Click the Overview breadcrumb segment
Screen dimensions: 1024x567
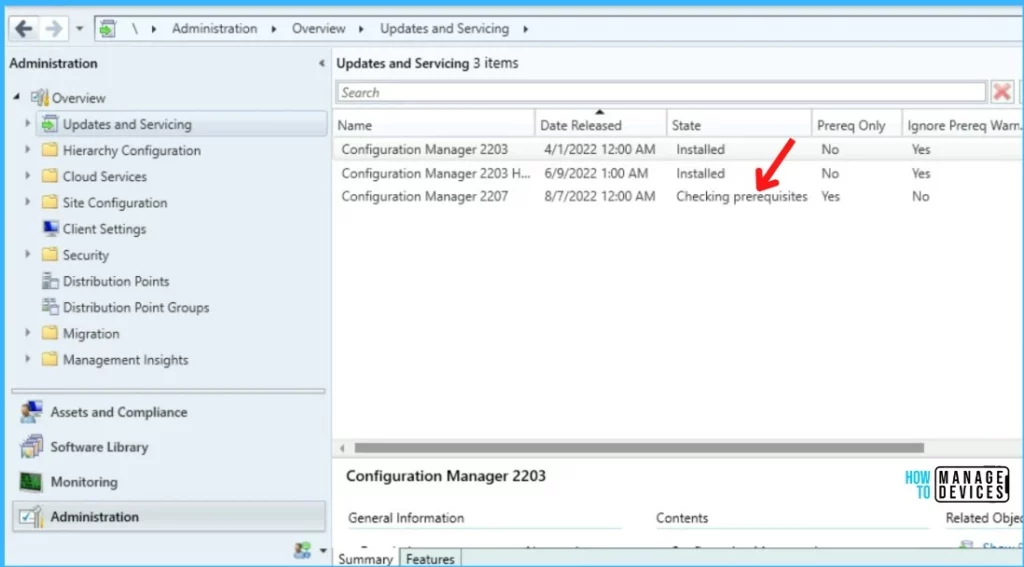319,29
